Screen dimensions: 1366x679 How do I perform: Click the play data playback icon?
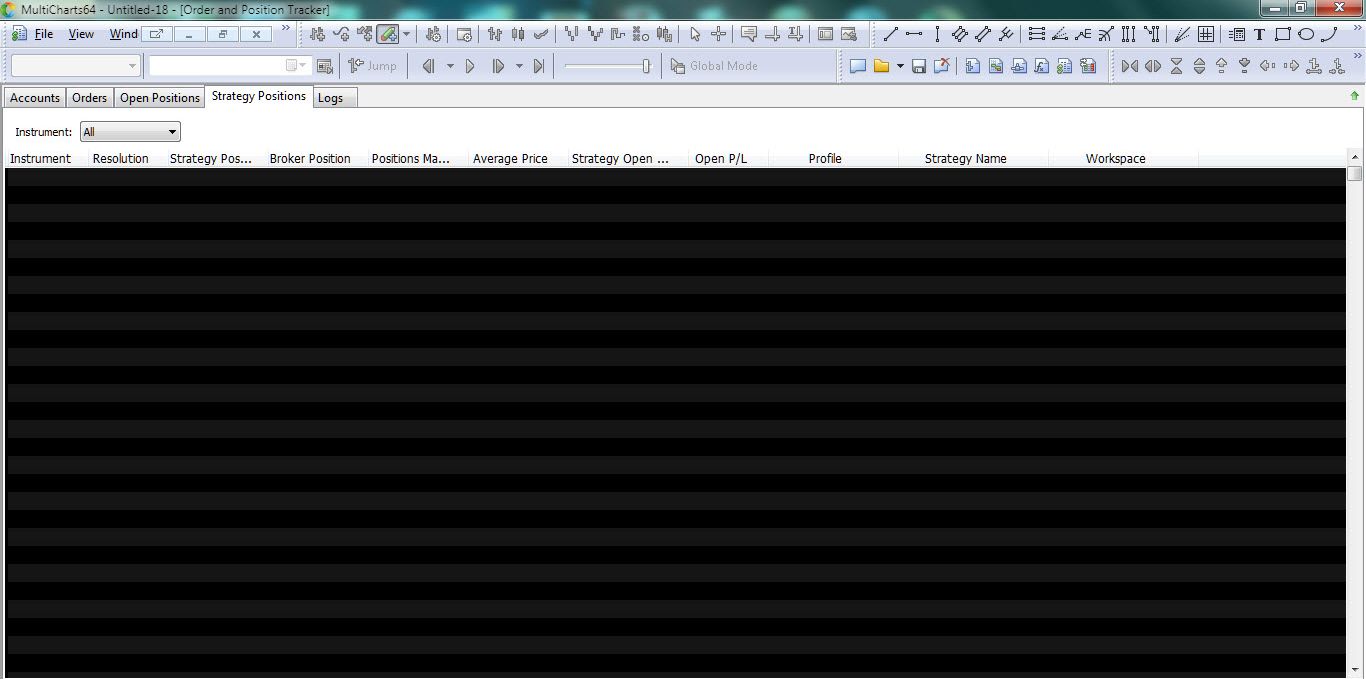470,66
